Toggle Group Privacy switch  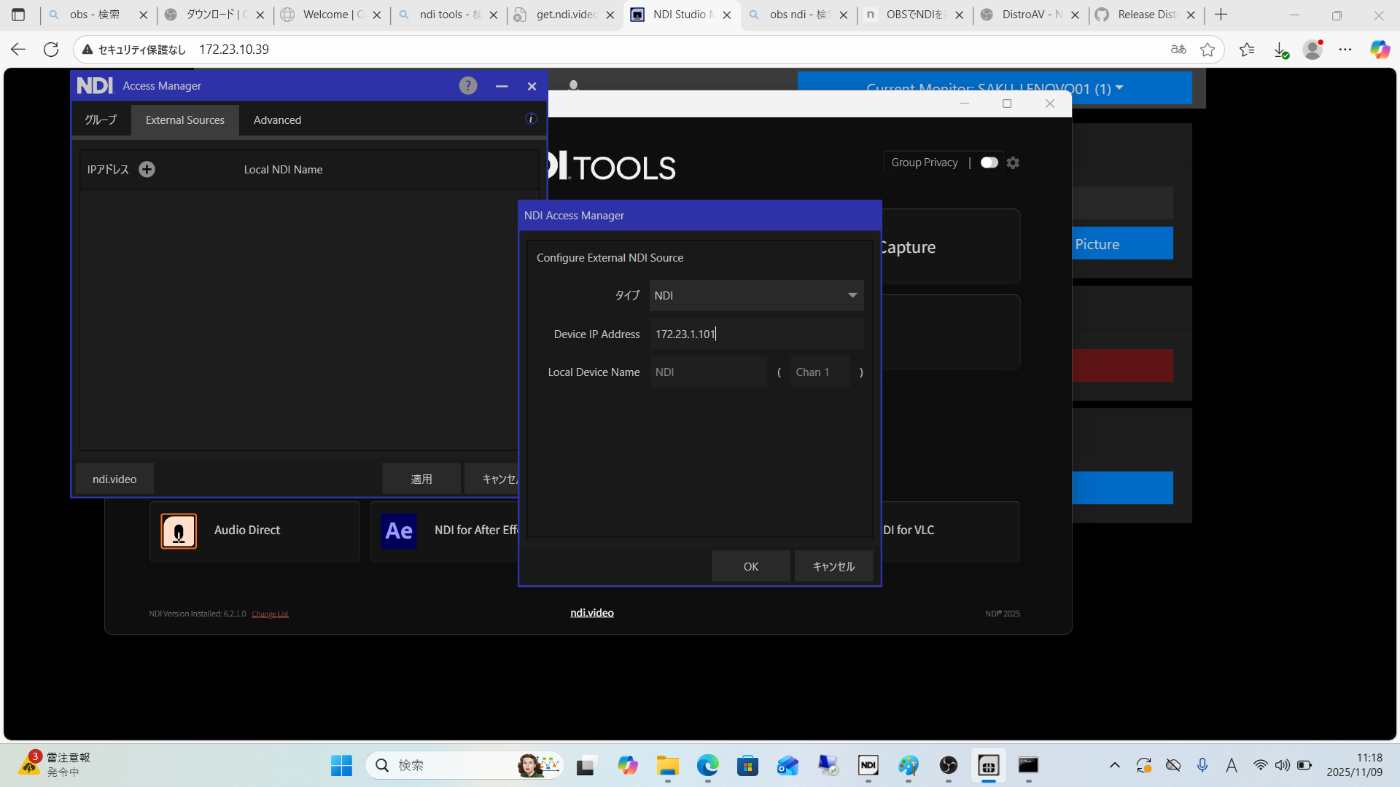pyautogui.click(x=989, y=162)
